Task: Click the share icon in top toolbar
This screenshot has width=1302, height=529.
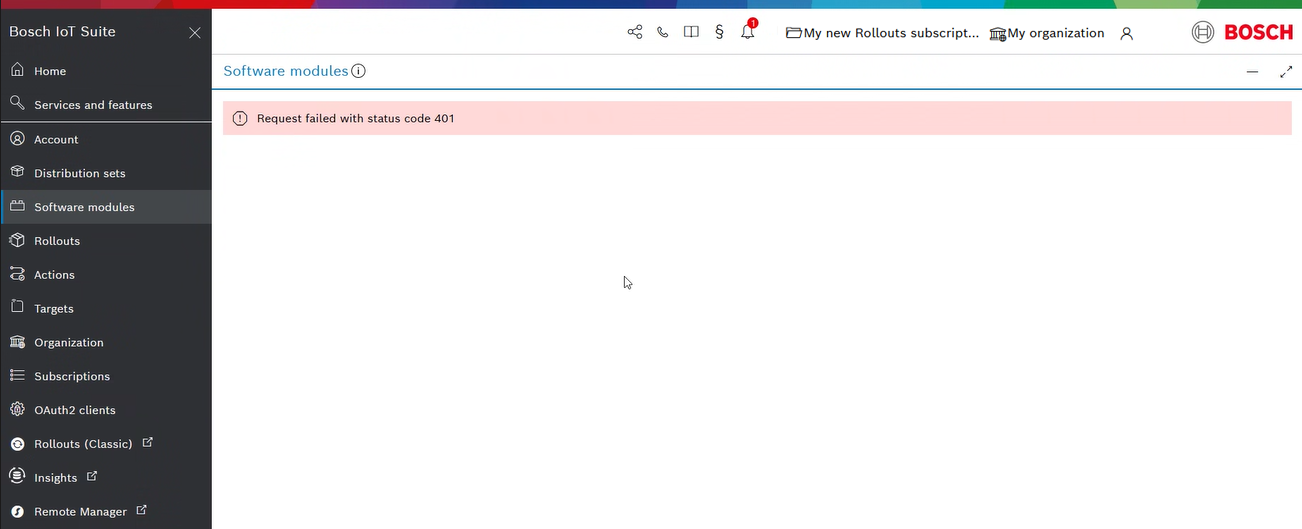Action: 635,32
